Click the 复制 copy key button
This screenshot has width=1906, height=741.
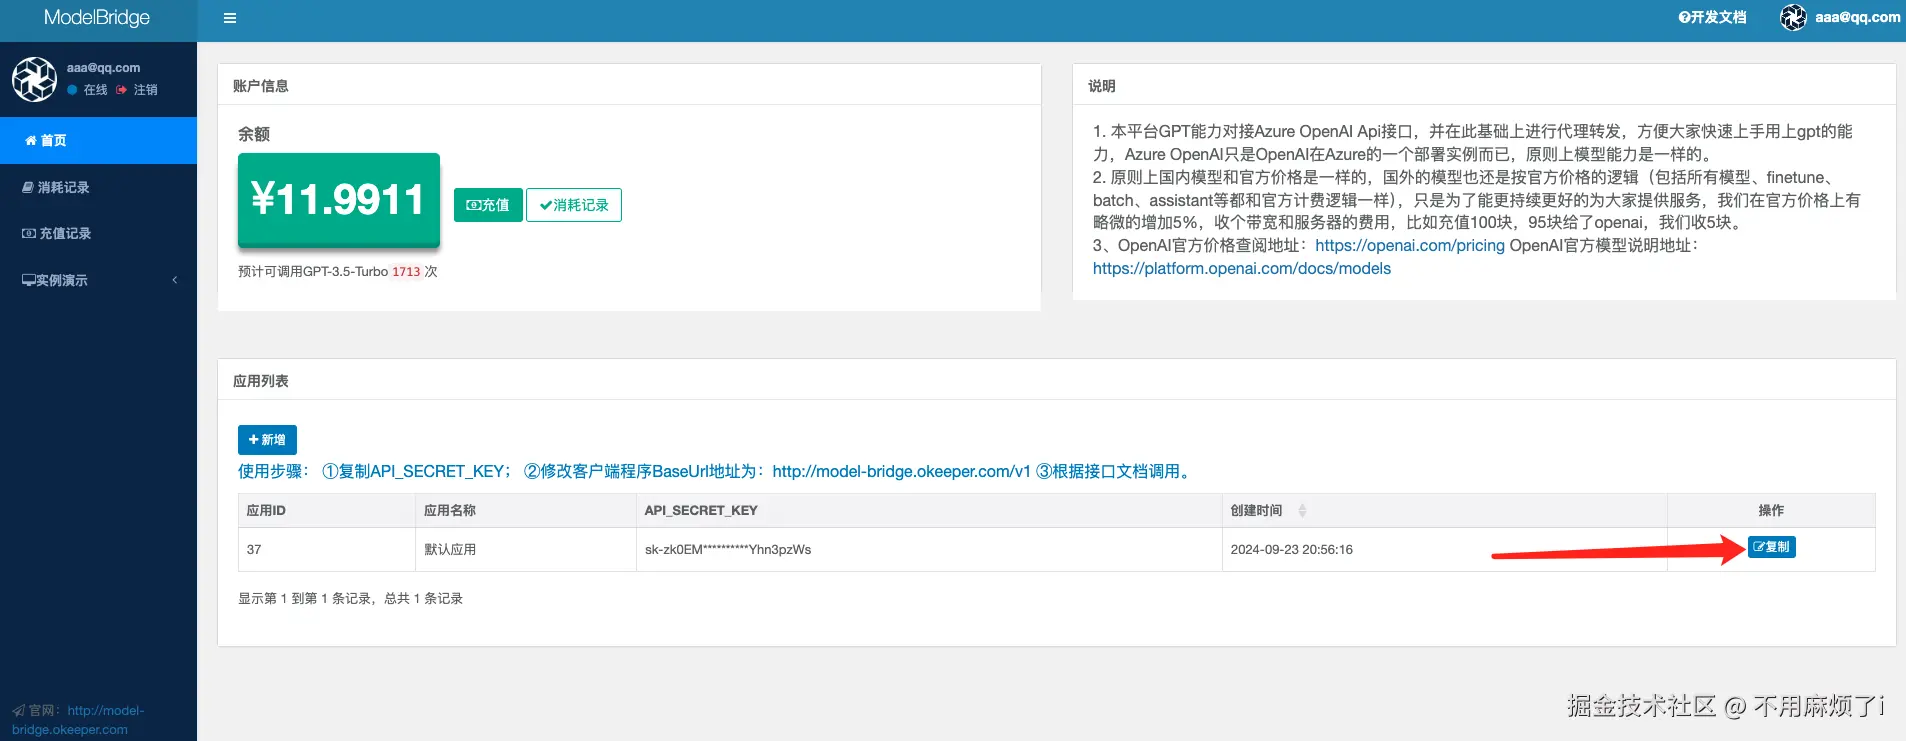[1772, 547]
